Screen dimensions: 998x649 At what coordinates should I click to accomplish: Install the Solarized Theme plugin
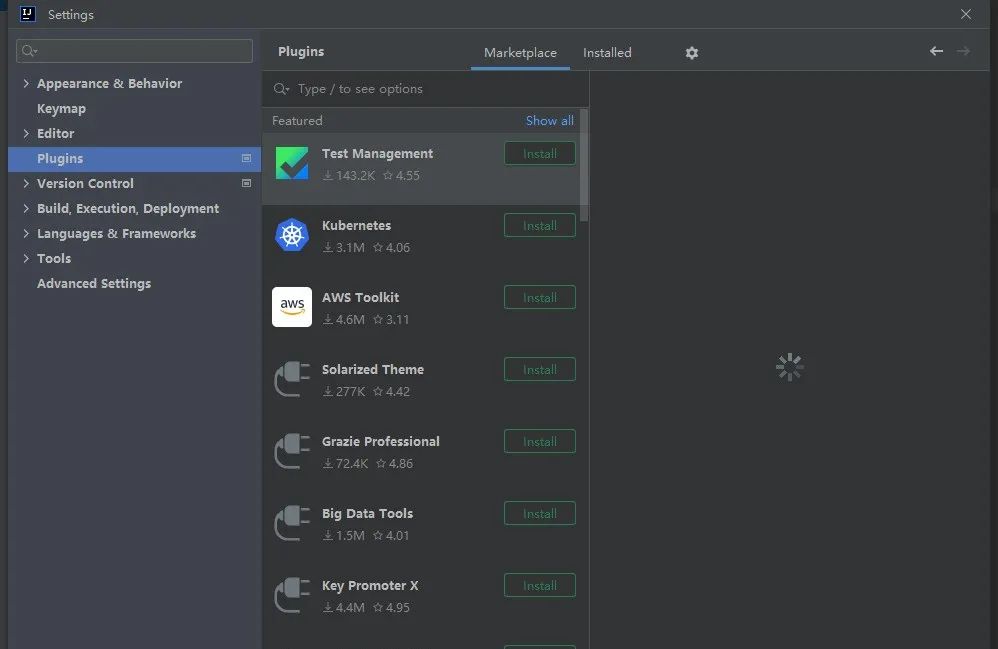point(540,369)
